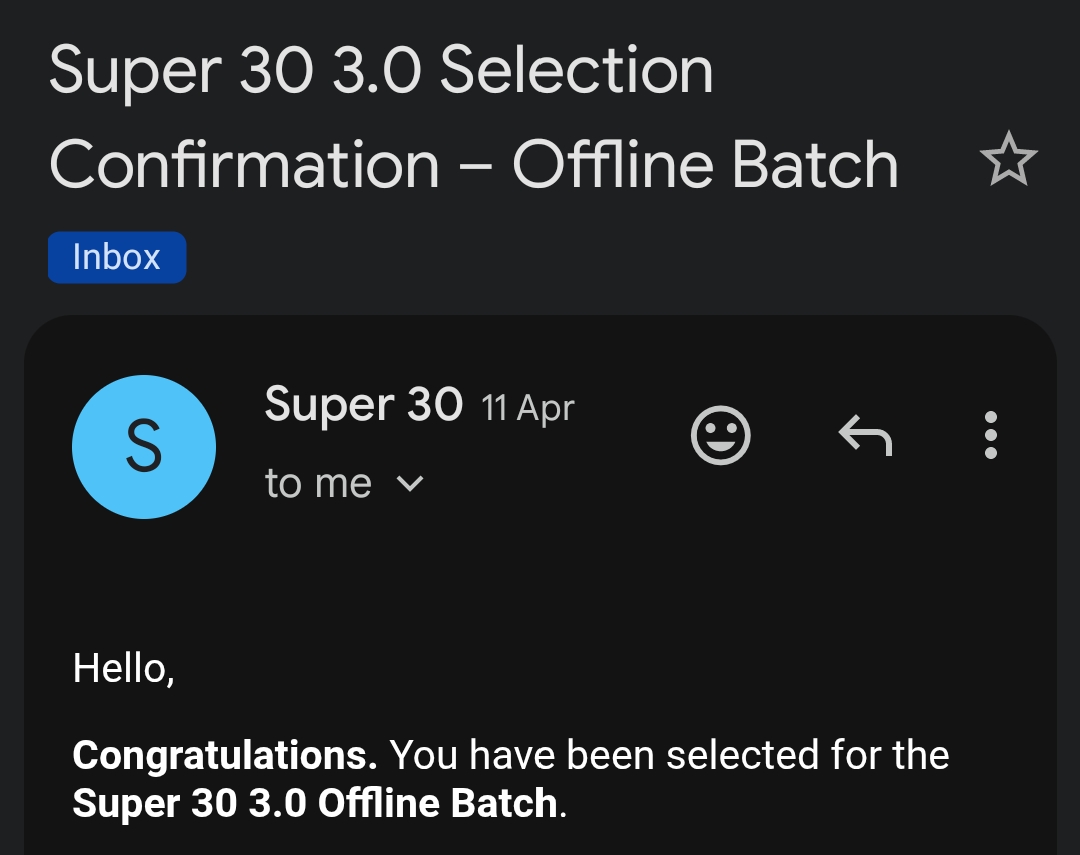The height and width of the screenshot is (855, 1080).
Task: Click subject line 'Super 30 3.0 Selection'
Action: tap(381, 72)
